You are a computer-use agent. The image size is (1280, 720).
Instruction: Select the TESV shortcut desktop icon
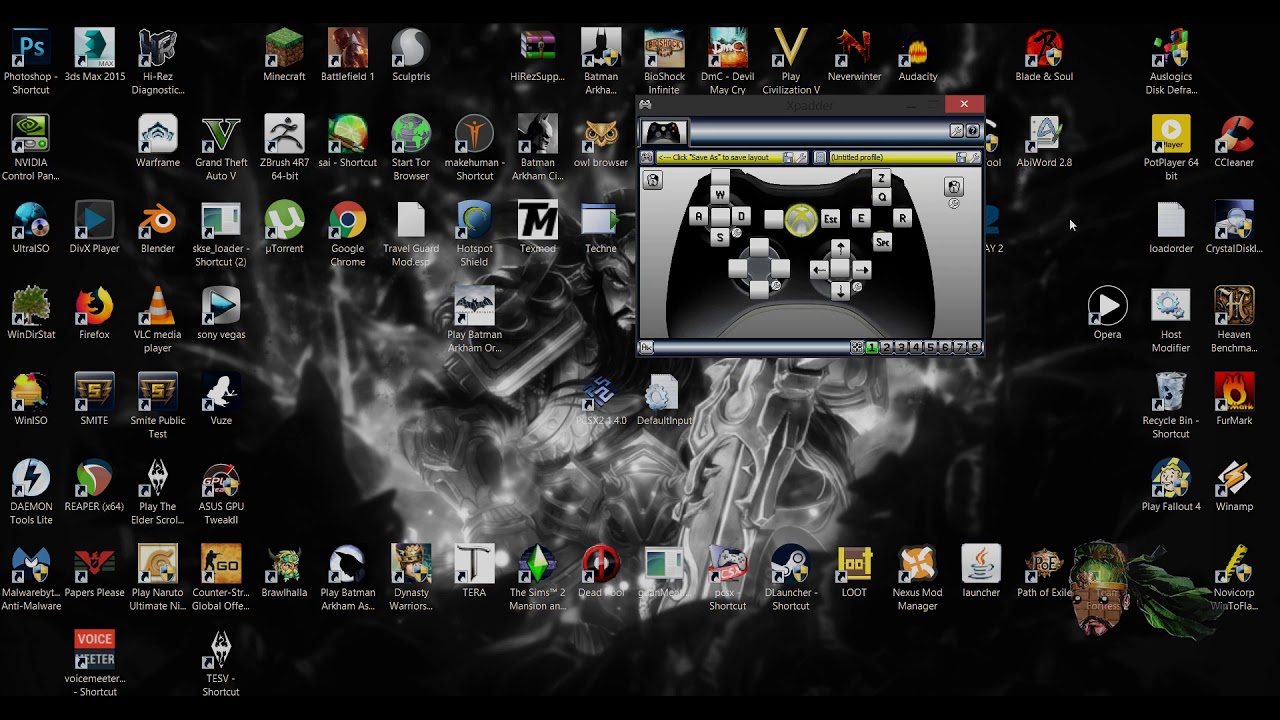221,664
